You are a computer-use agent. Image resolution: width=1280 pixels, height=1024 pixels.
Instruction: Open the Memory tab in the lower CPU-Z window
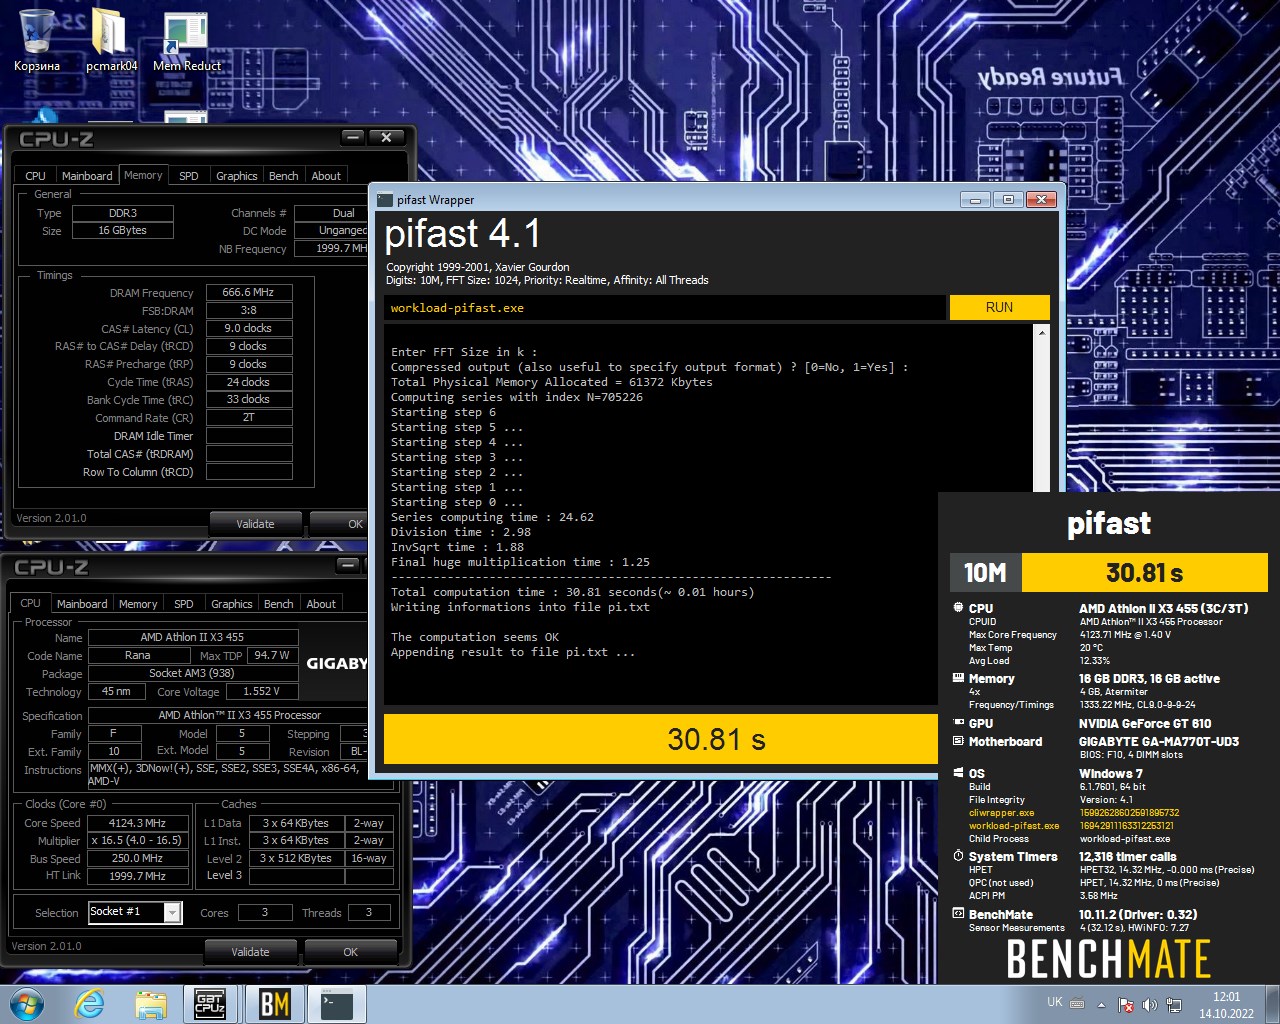pyautogui.click(x=138, y=604)
